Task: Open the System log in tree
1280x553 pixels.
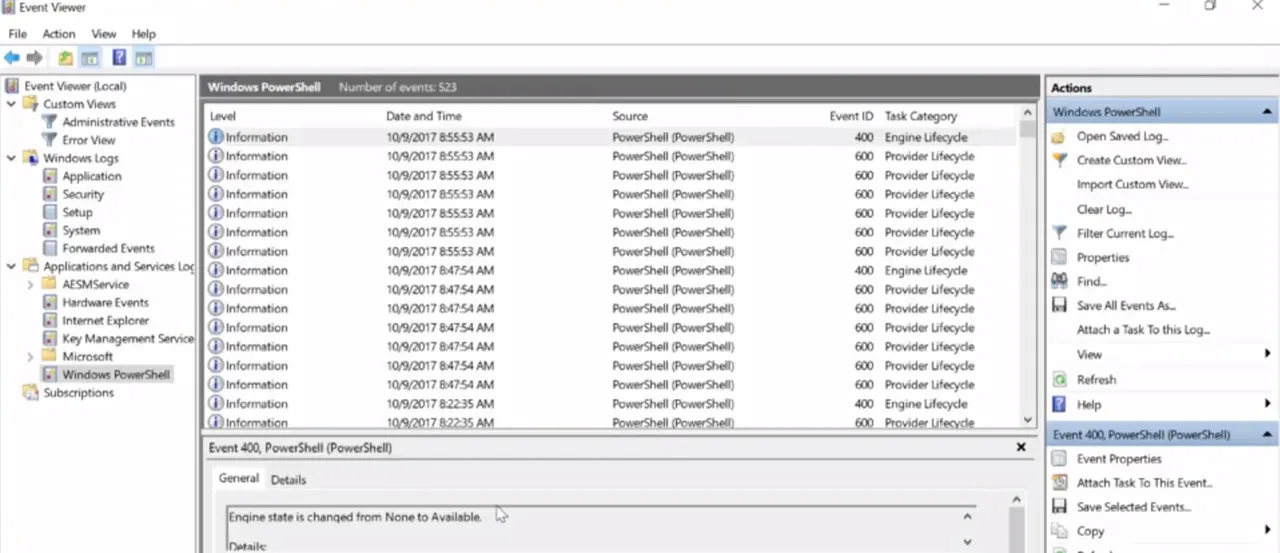Action: point(81,230)
